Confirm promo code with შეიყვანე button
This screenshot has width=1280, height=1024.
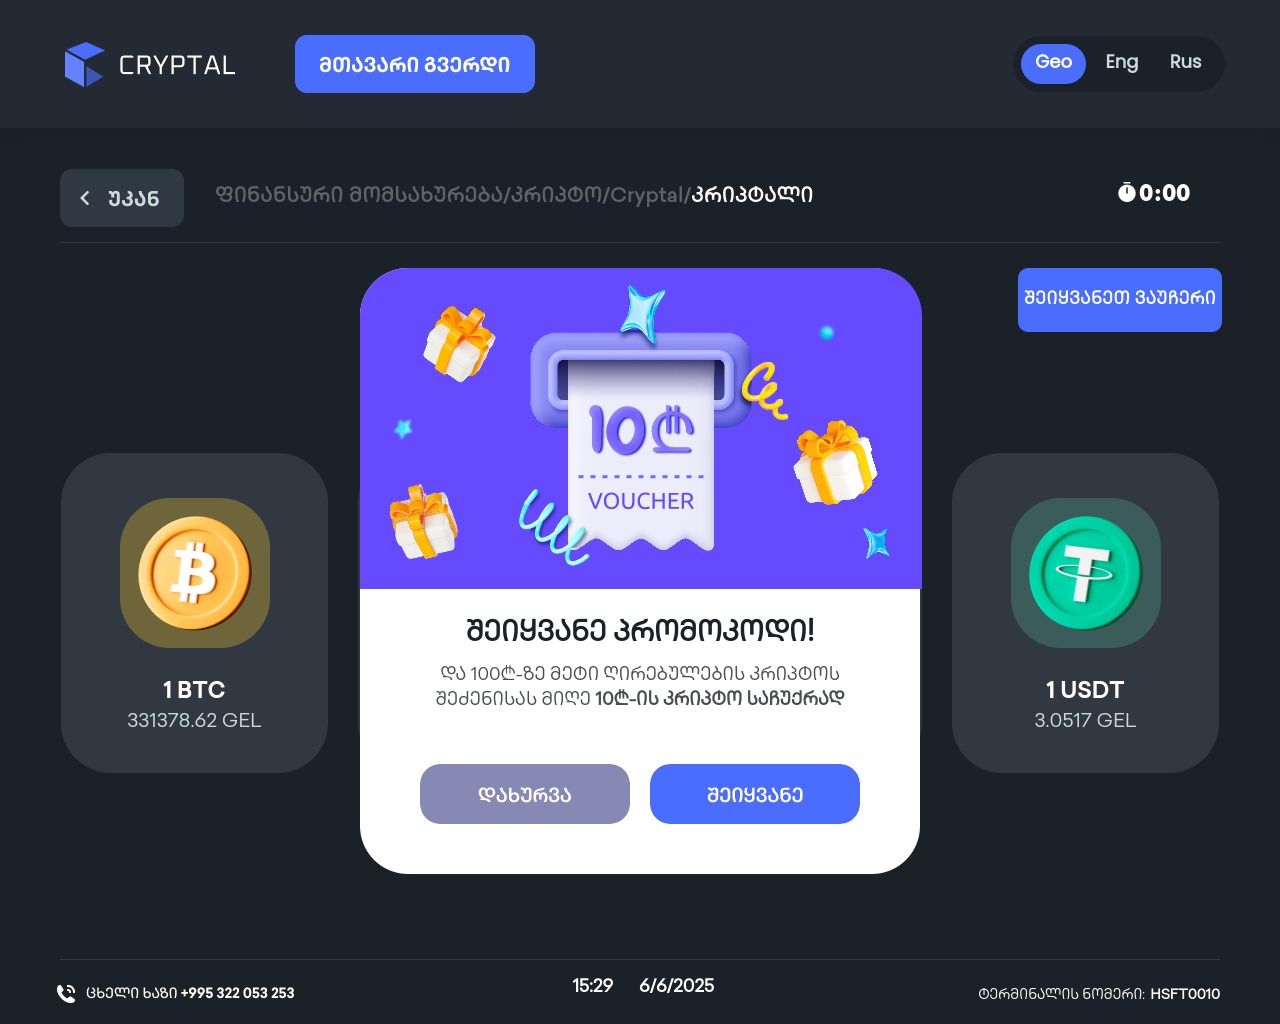(x=755, y=794)
